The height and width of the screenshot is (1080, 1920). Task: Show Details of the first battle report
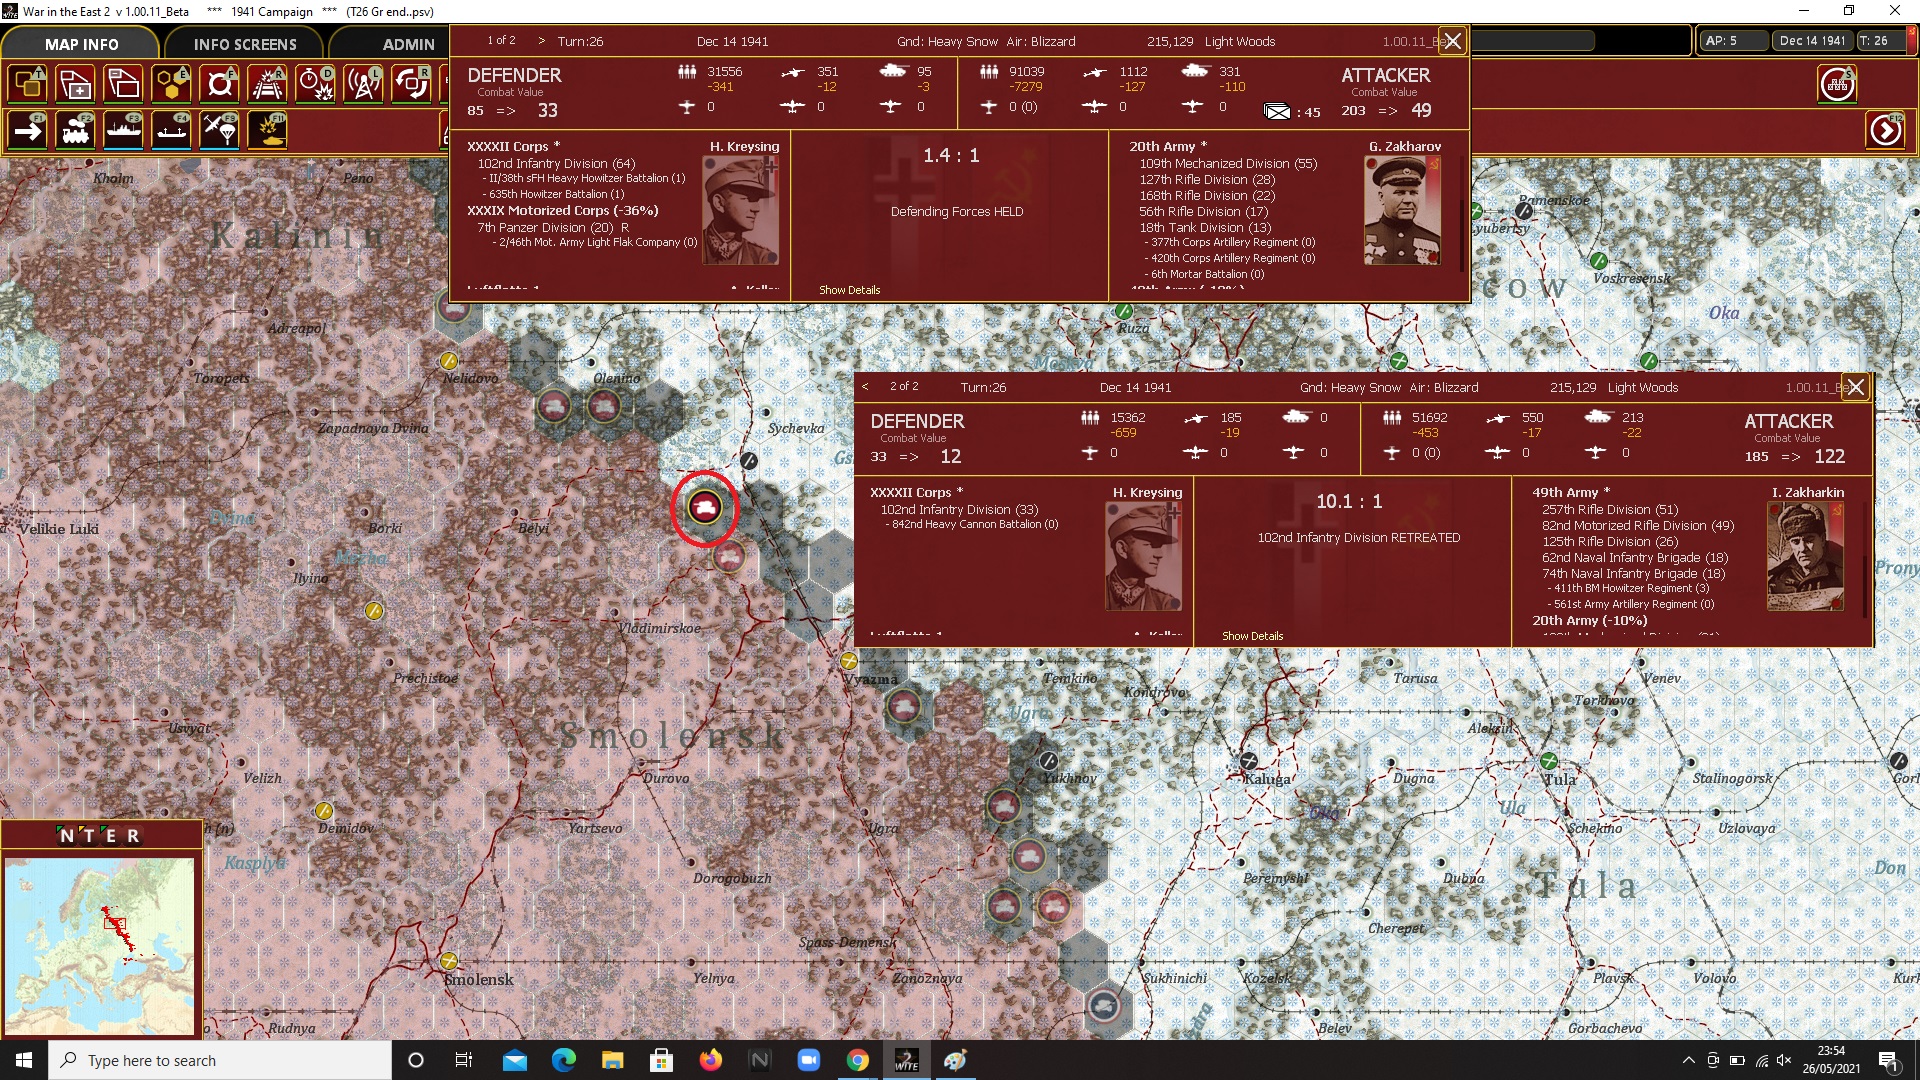[849, 290]
